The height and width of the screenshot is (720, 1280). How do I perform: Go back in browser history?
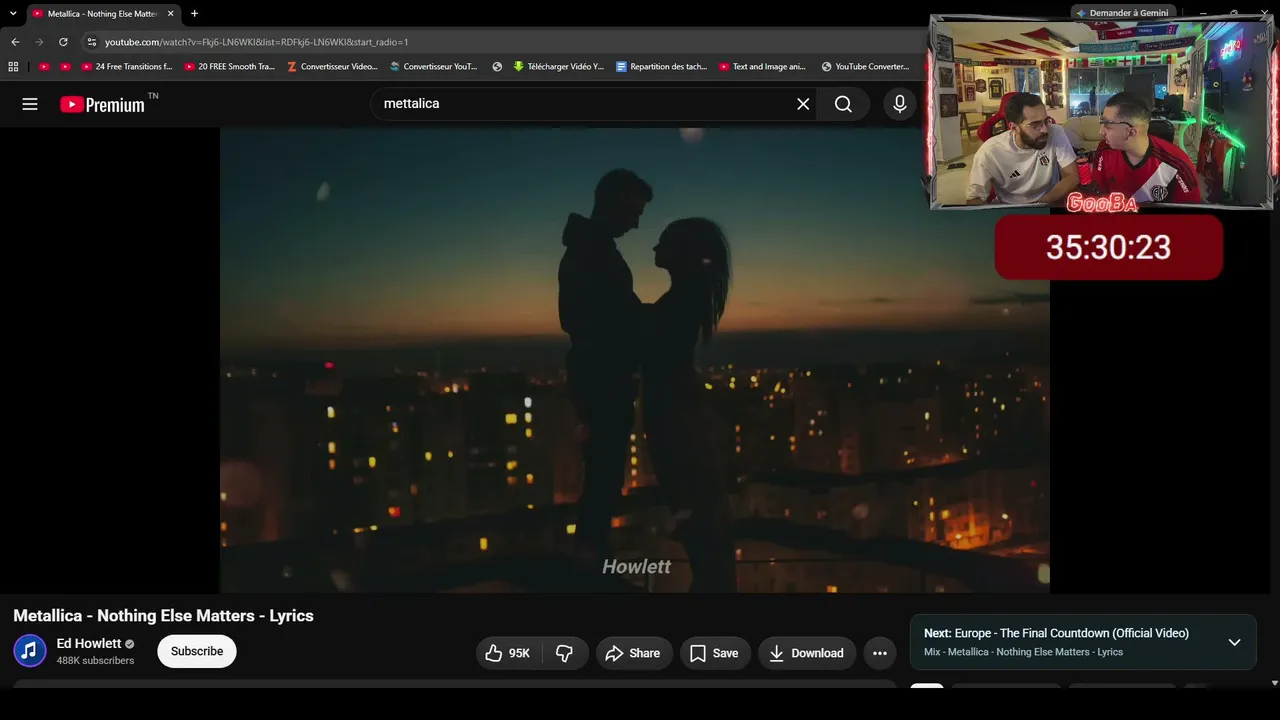click(x=15, y=42)
